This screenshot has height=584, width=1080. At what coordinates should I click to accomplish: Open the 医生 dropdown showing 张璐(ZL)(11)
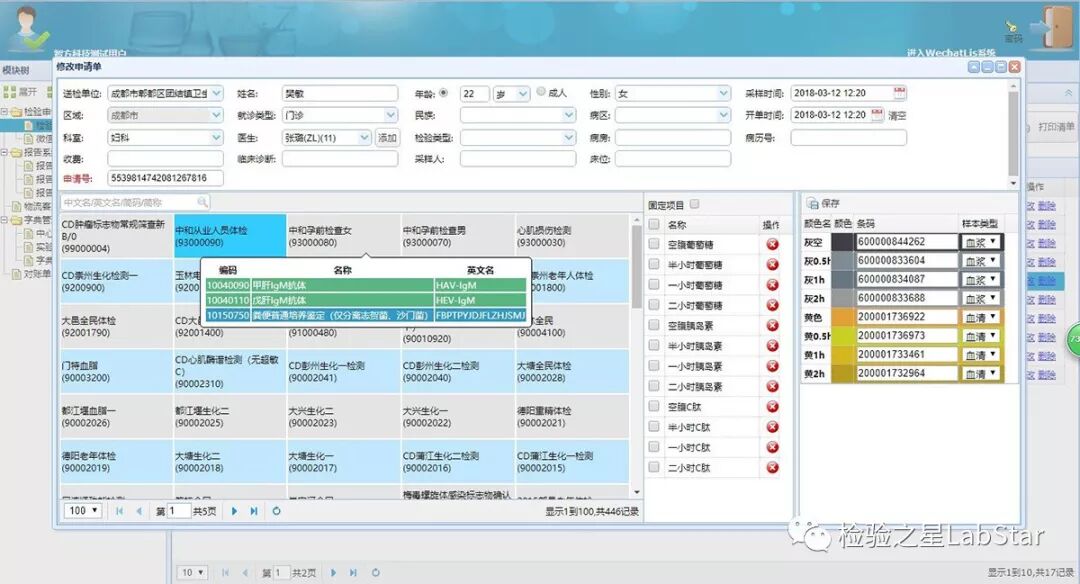pos(364,138)
